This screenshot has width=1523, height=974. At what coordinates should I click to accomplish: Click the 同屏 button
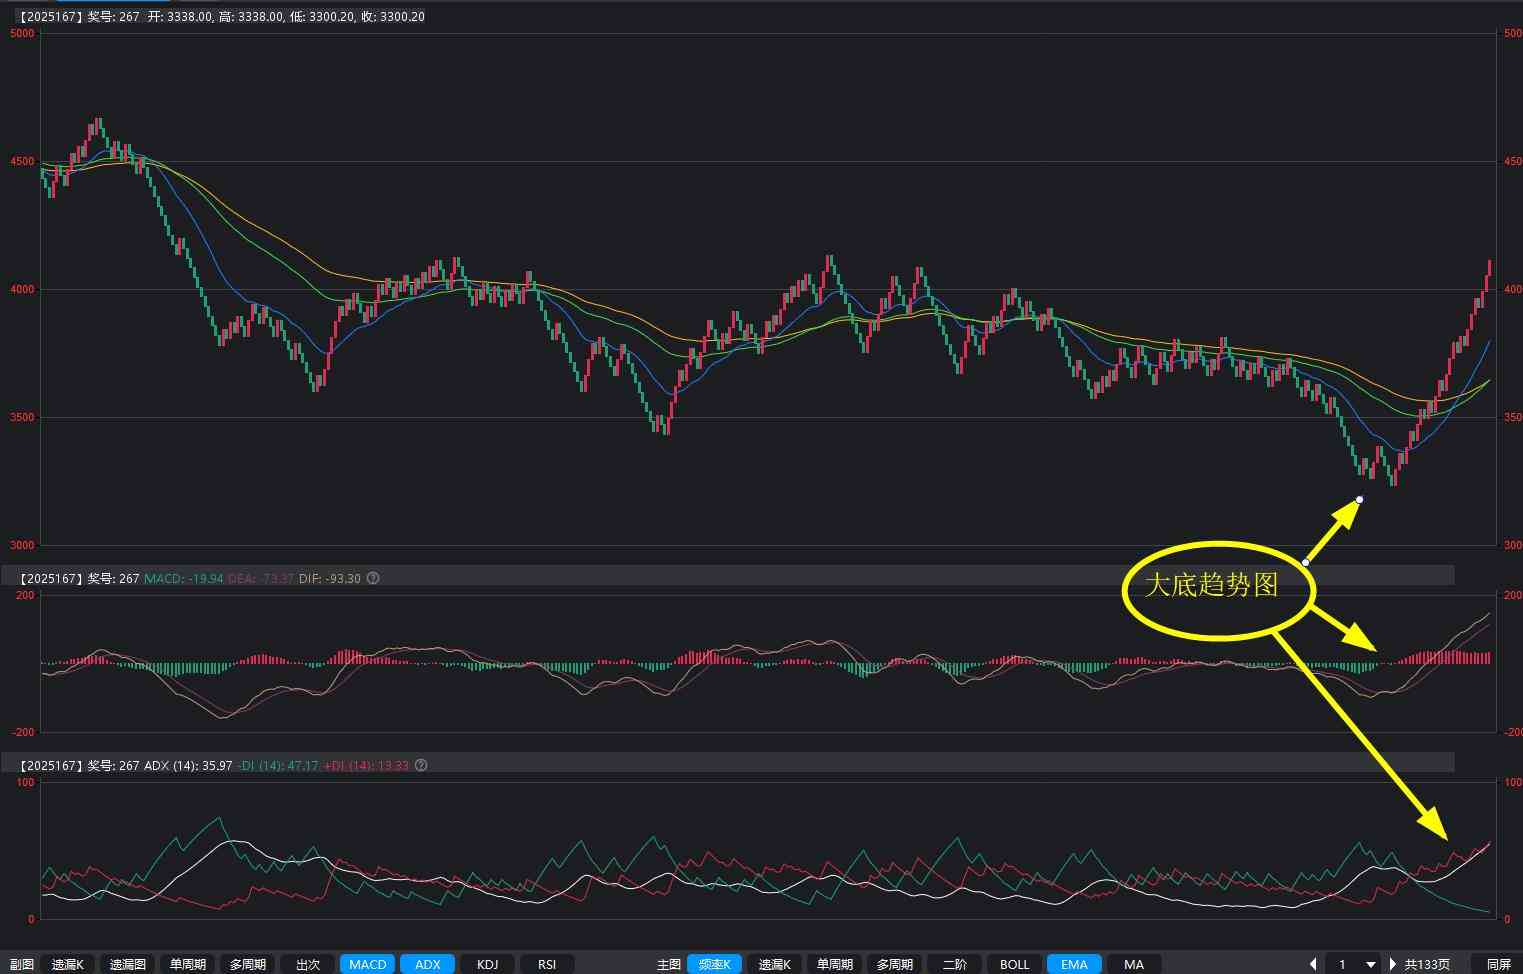pyautogui.click(x=1498, y=964)
